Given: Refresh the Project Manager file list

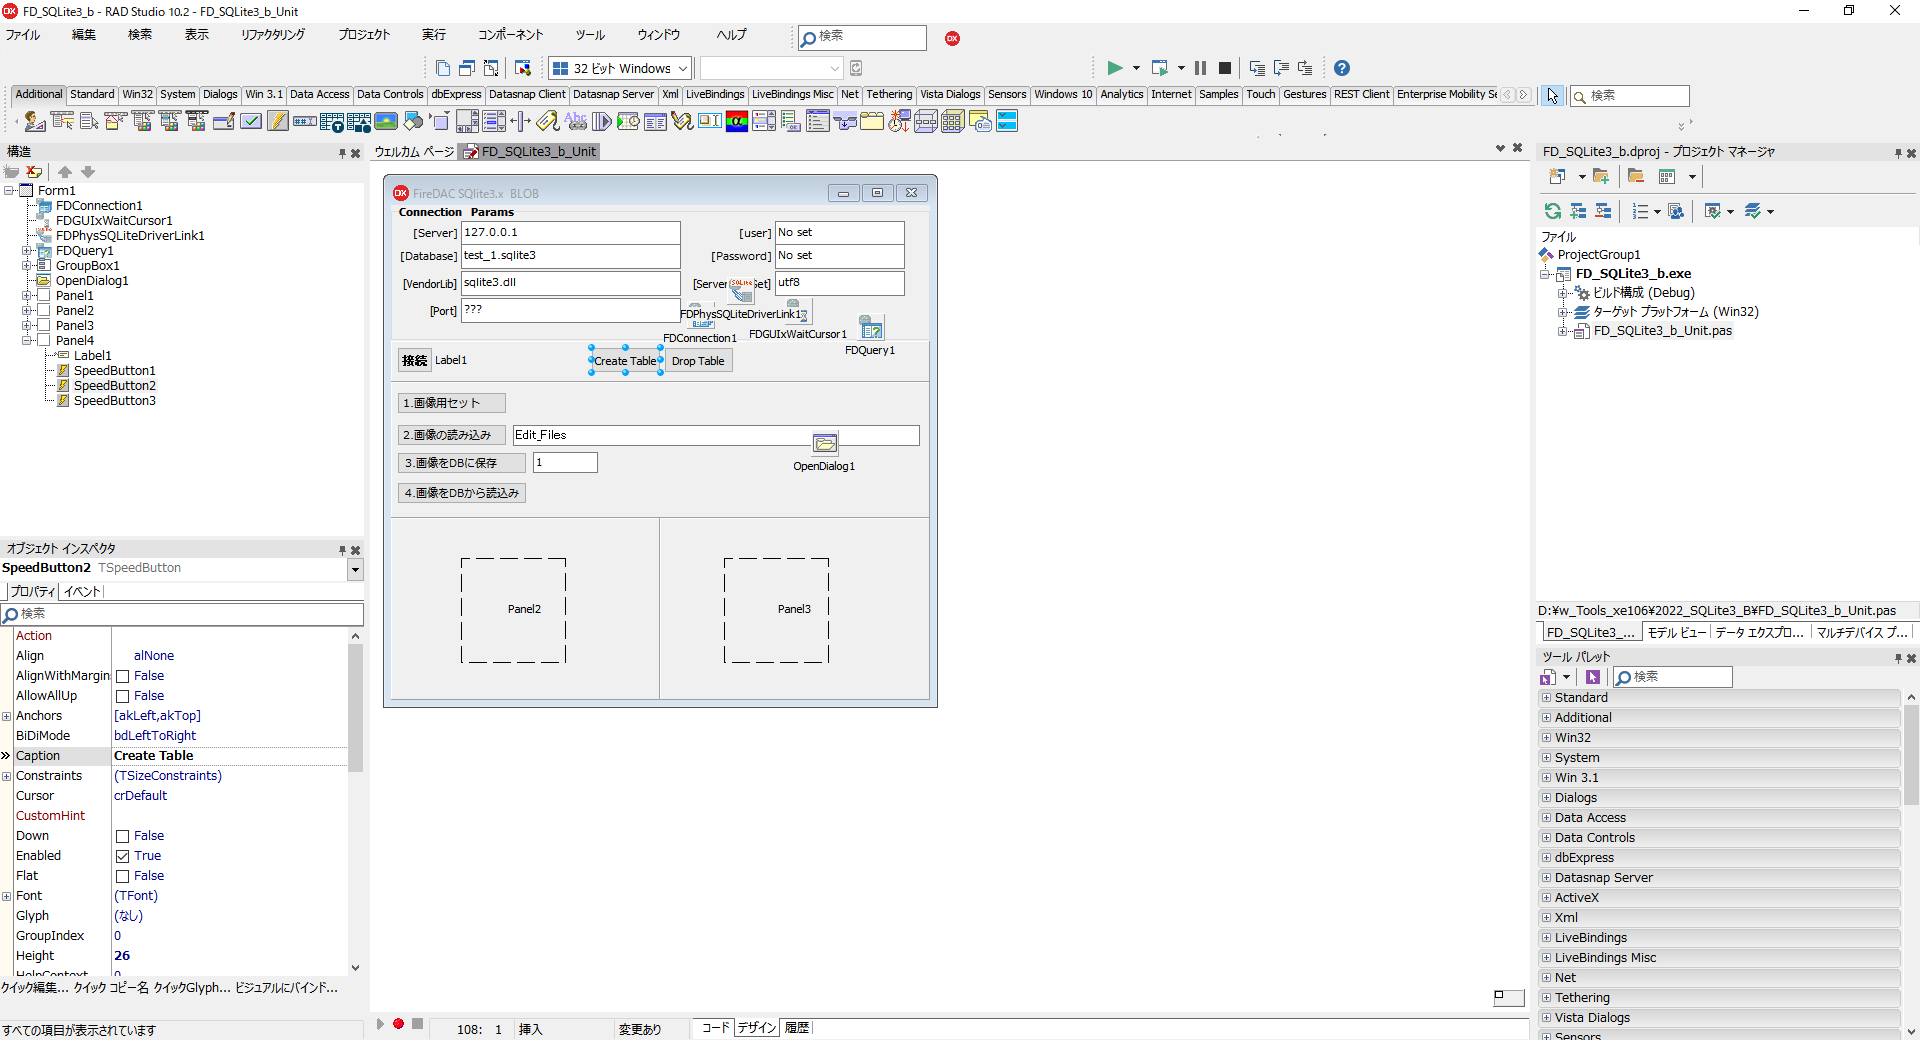Looking at the screenshot, I should click(x=1553, y=211).
